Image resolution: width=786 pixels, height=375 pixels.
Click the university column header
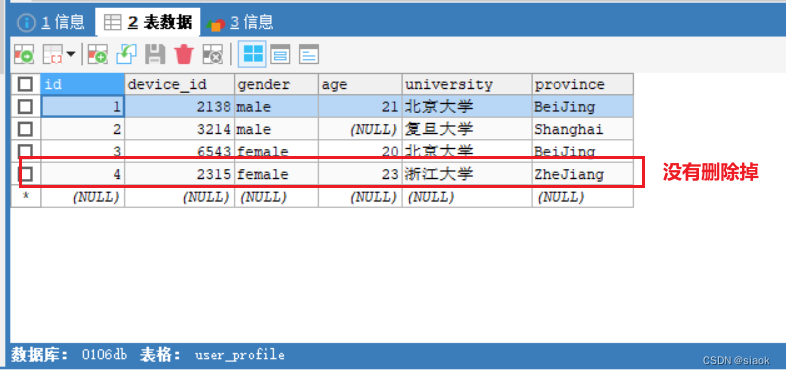pyautogui.click(x=467, y=84)
